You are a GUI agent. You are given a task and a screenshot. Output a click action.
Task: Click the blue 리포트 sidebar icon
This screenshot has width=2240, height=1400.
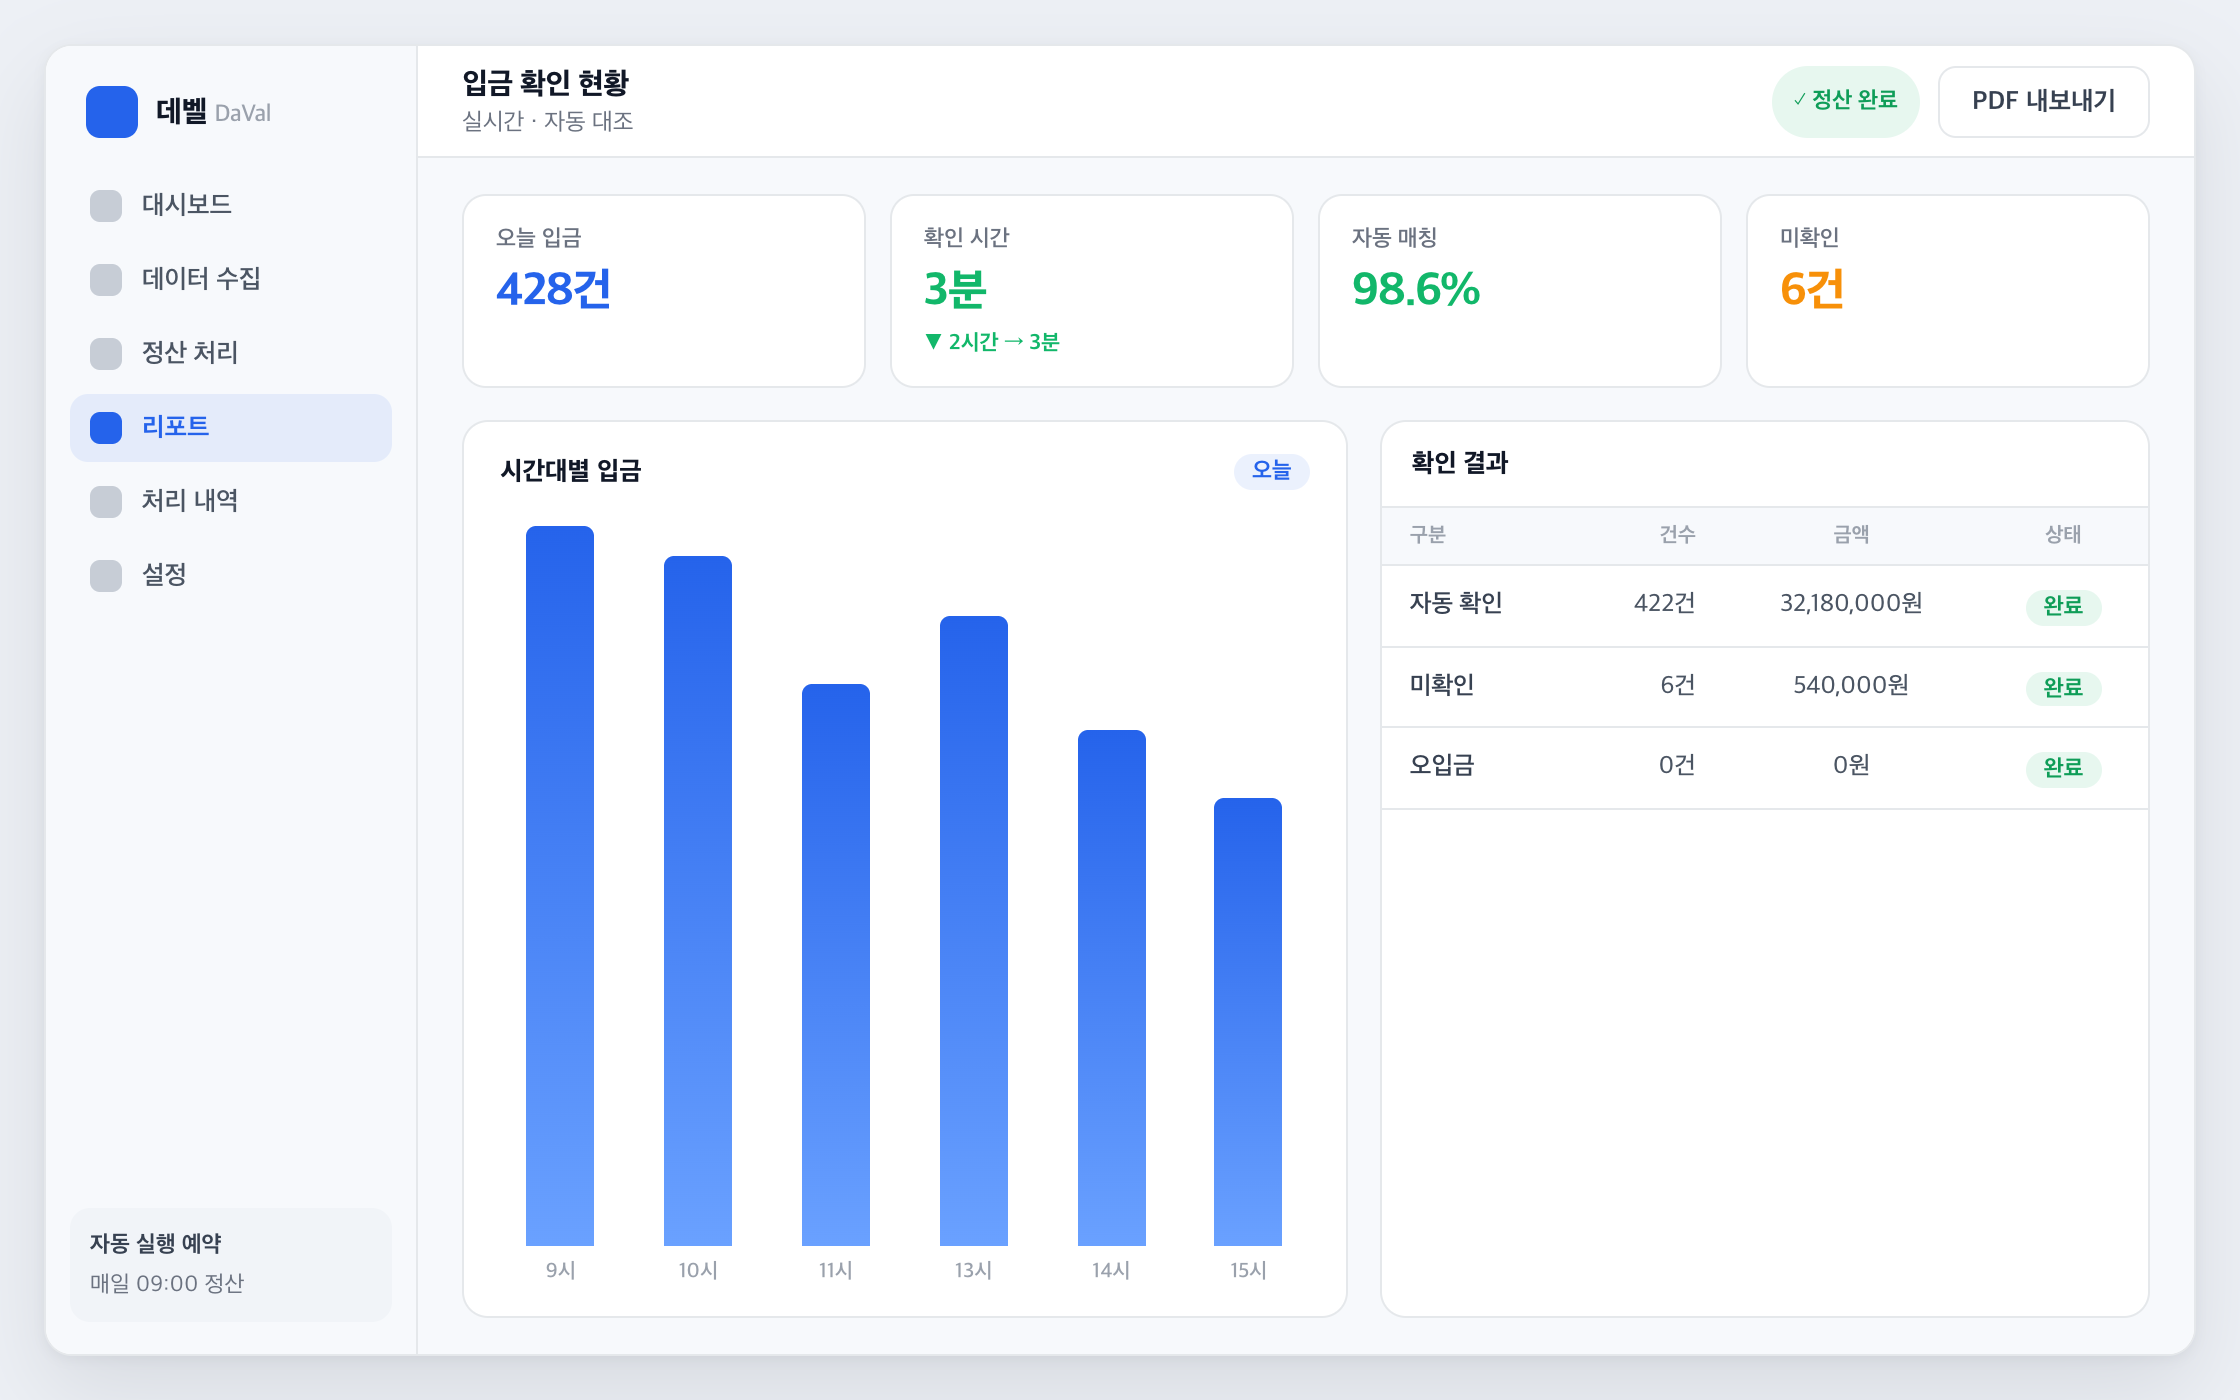[x=106, y=428]
